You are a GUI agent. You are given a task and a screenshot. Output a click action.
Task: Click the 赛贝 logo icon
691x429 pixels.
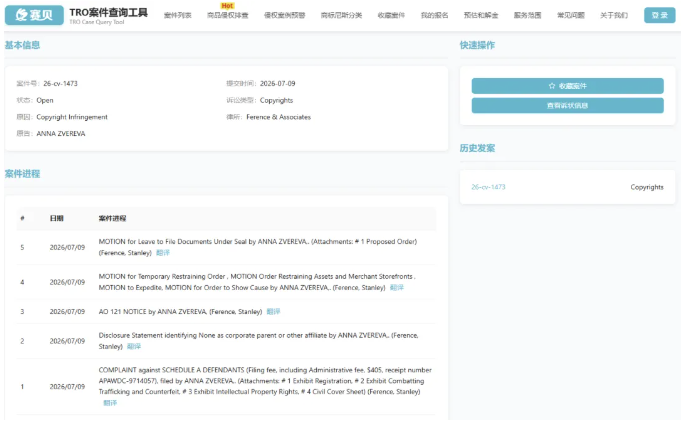coord(34,15)
